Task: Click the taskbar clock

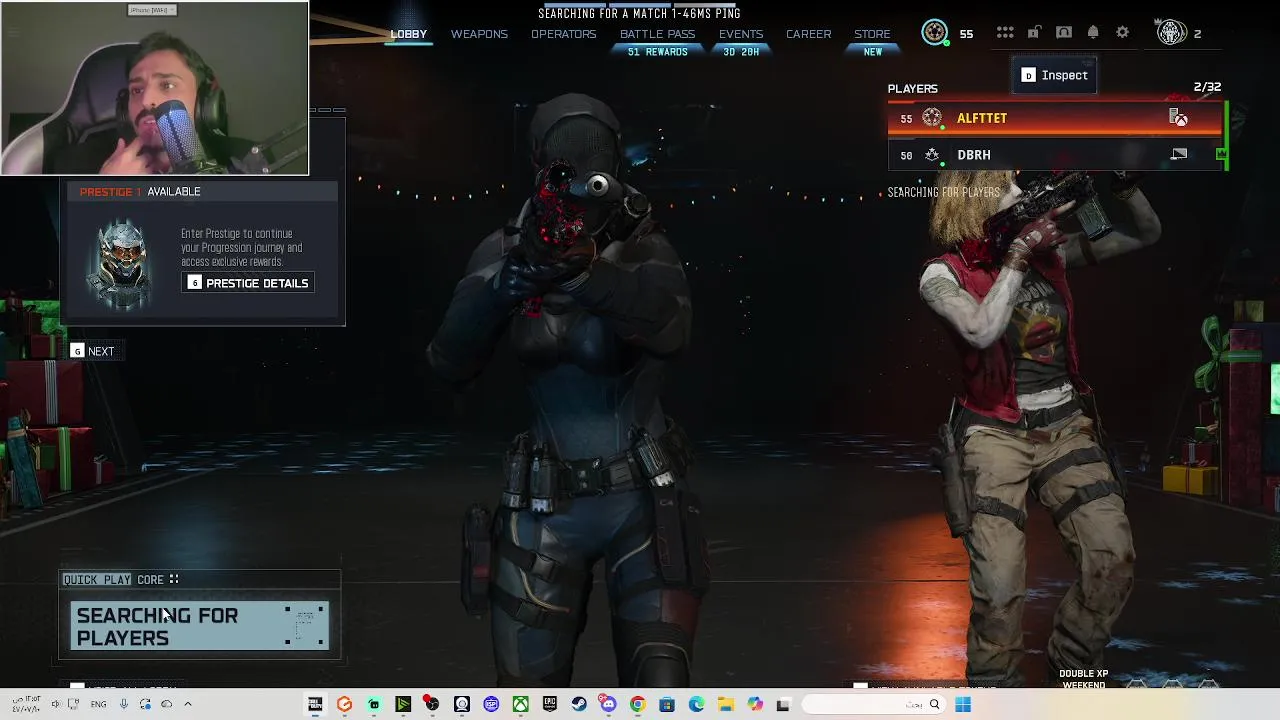Action: click(27, 704)
